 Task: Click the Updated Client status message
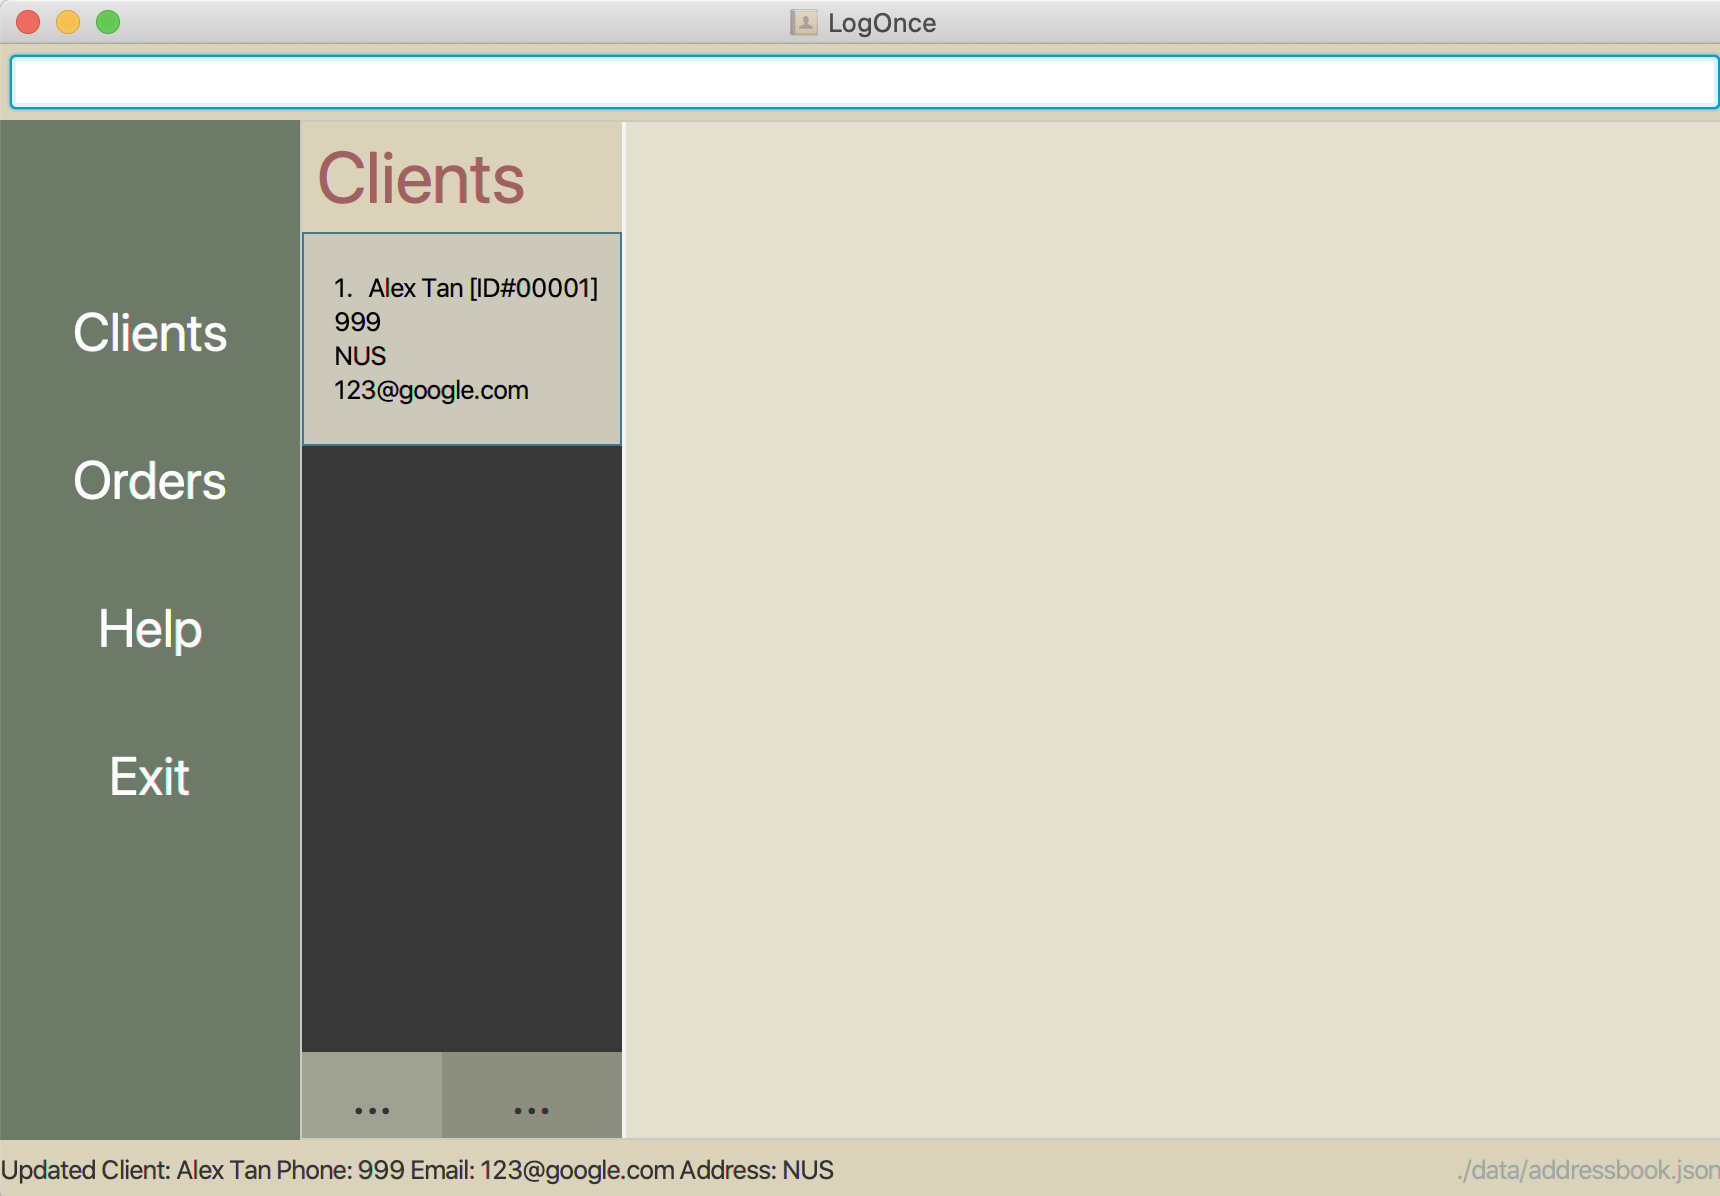pyautogui.click(x=417, y=1170)
